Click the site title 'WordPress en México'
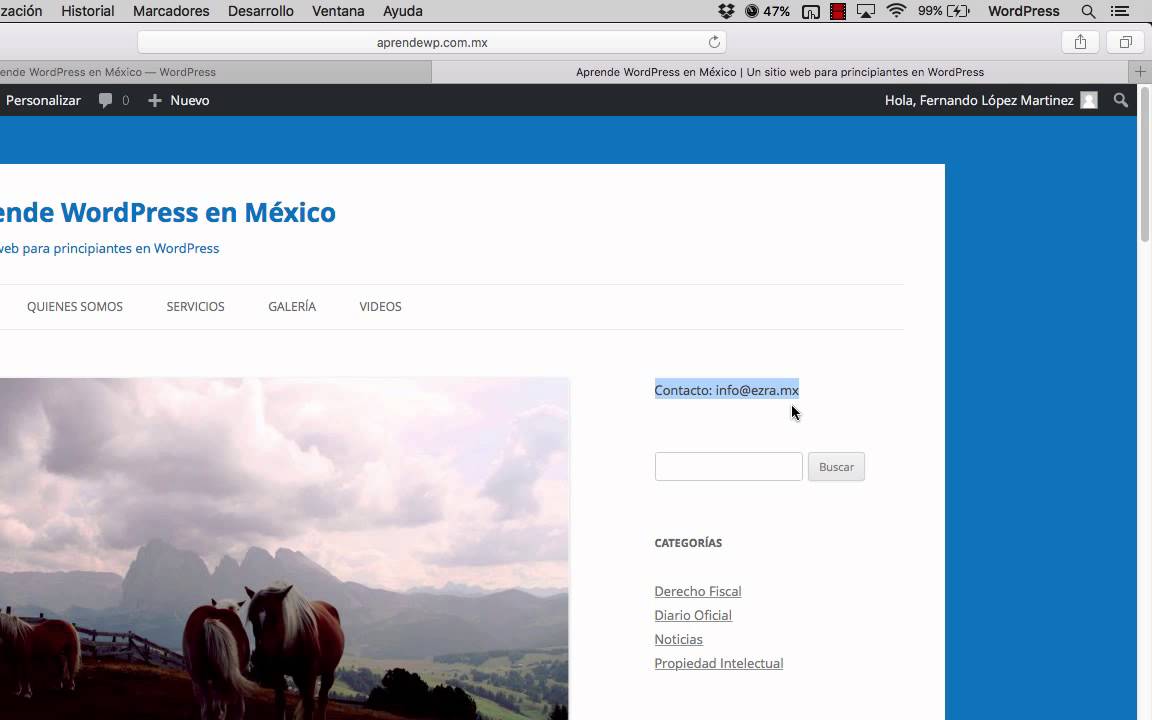The height and width of the screenshot is (720, 1152). (x=198, y=212)
